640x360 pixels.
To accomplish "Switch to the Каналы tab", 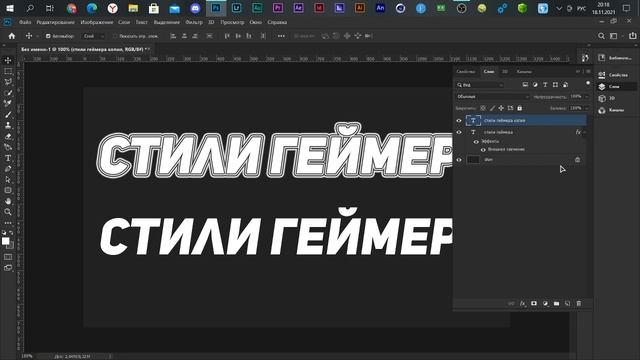I will click(524, 71).
